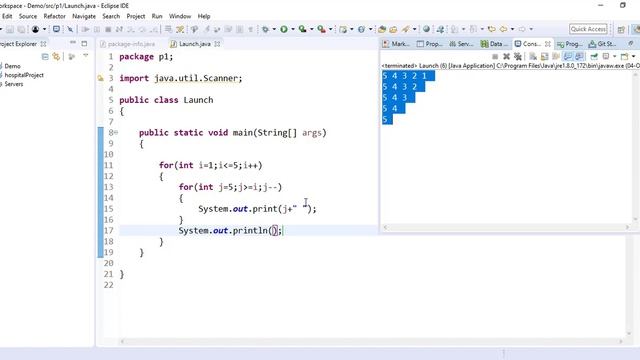Click the warning marker on line 3

(100, 78)
